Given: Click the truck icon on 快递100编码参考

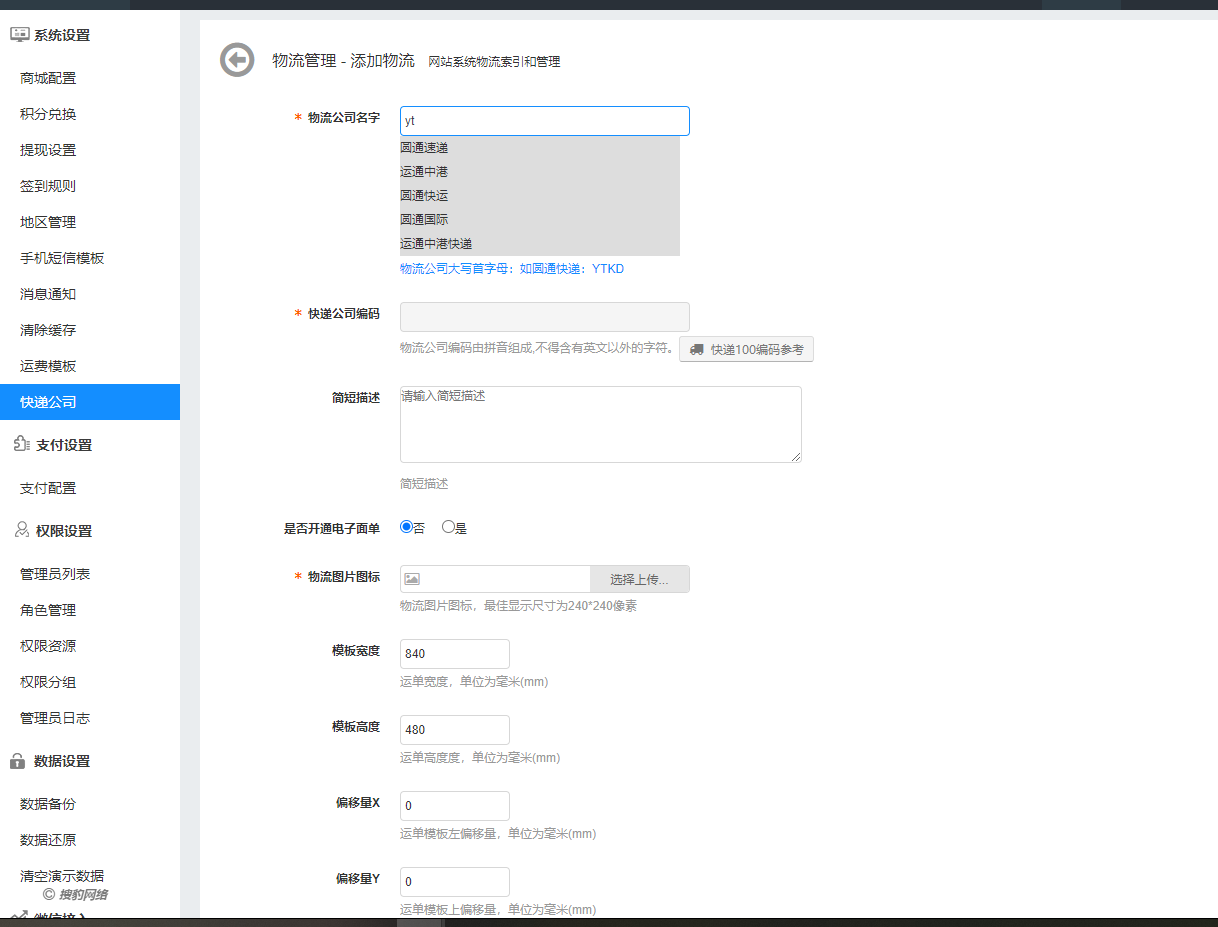Looking at the screenshot, I should 696,350.
